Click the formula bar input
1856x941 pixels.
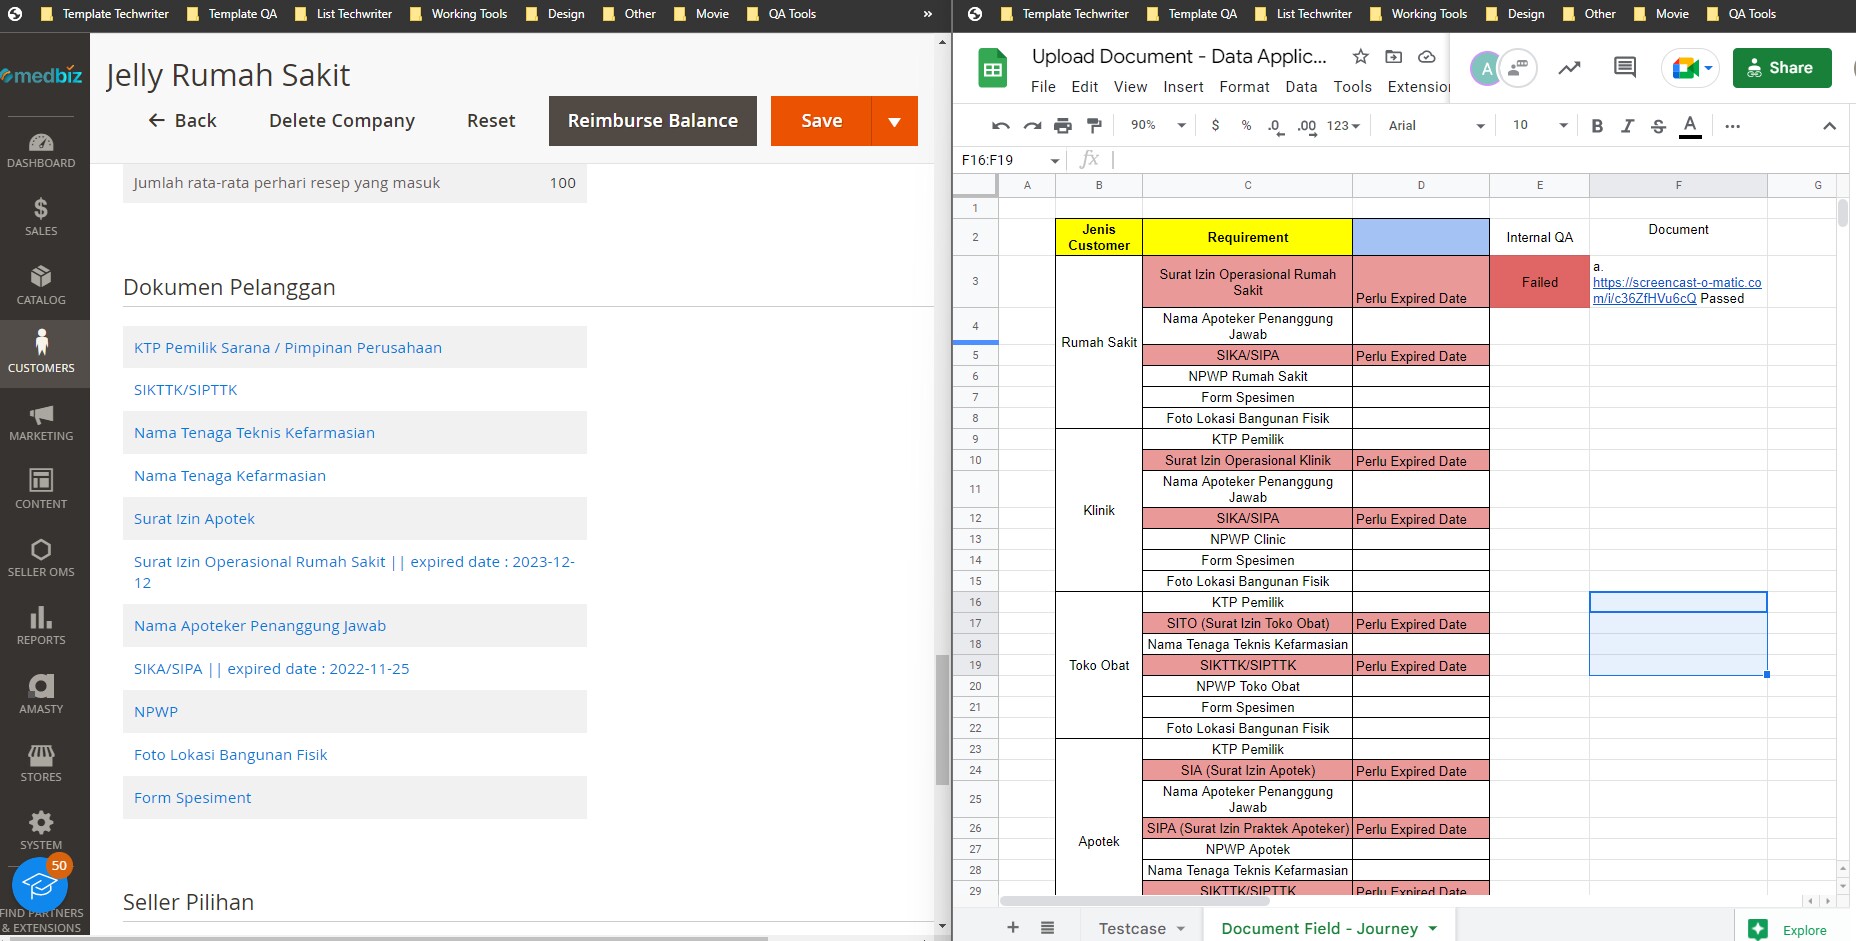coord(1300,159)
